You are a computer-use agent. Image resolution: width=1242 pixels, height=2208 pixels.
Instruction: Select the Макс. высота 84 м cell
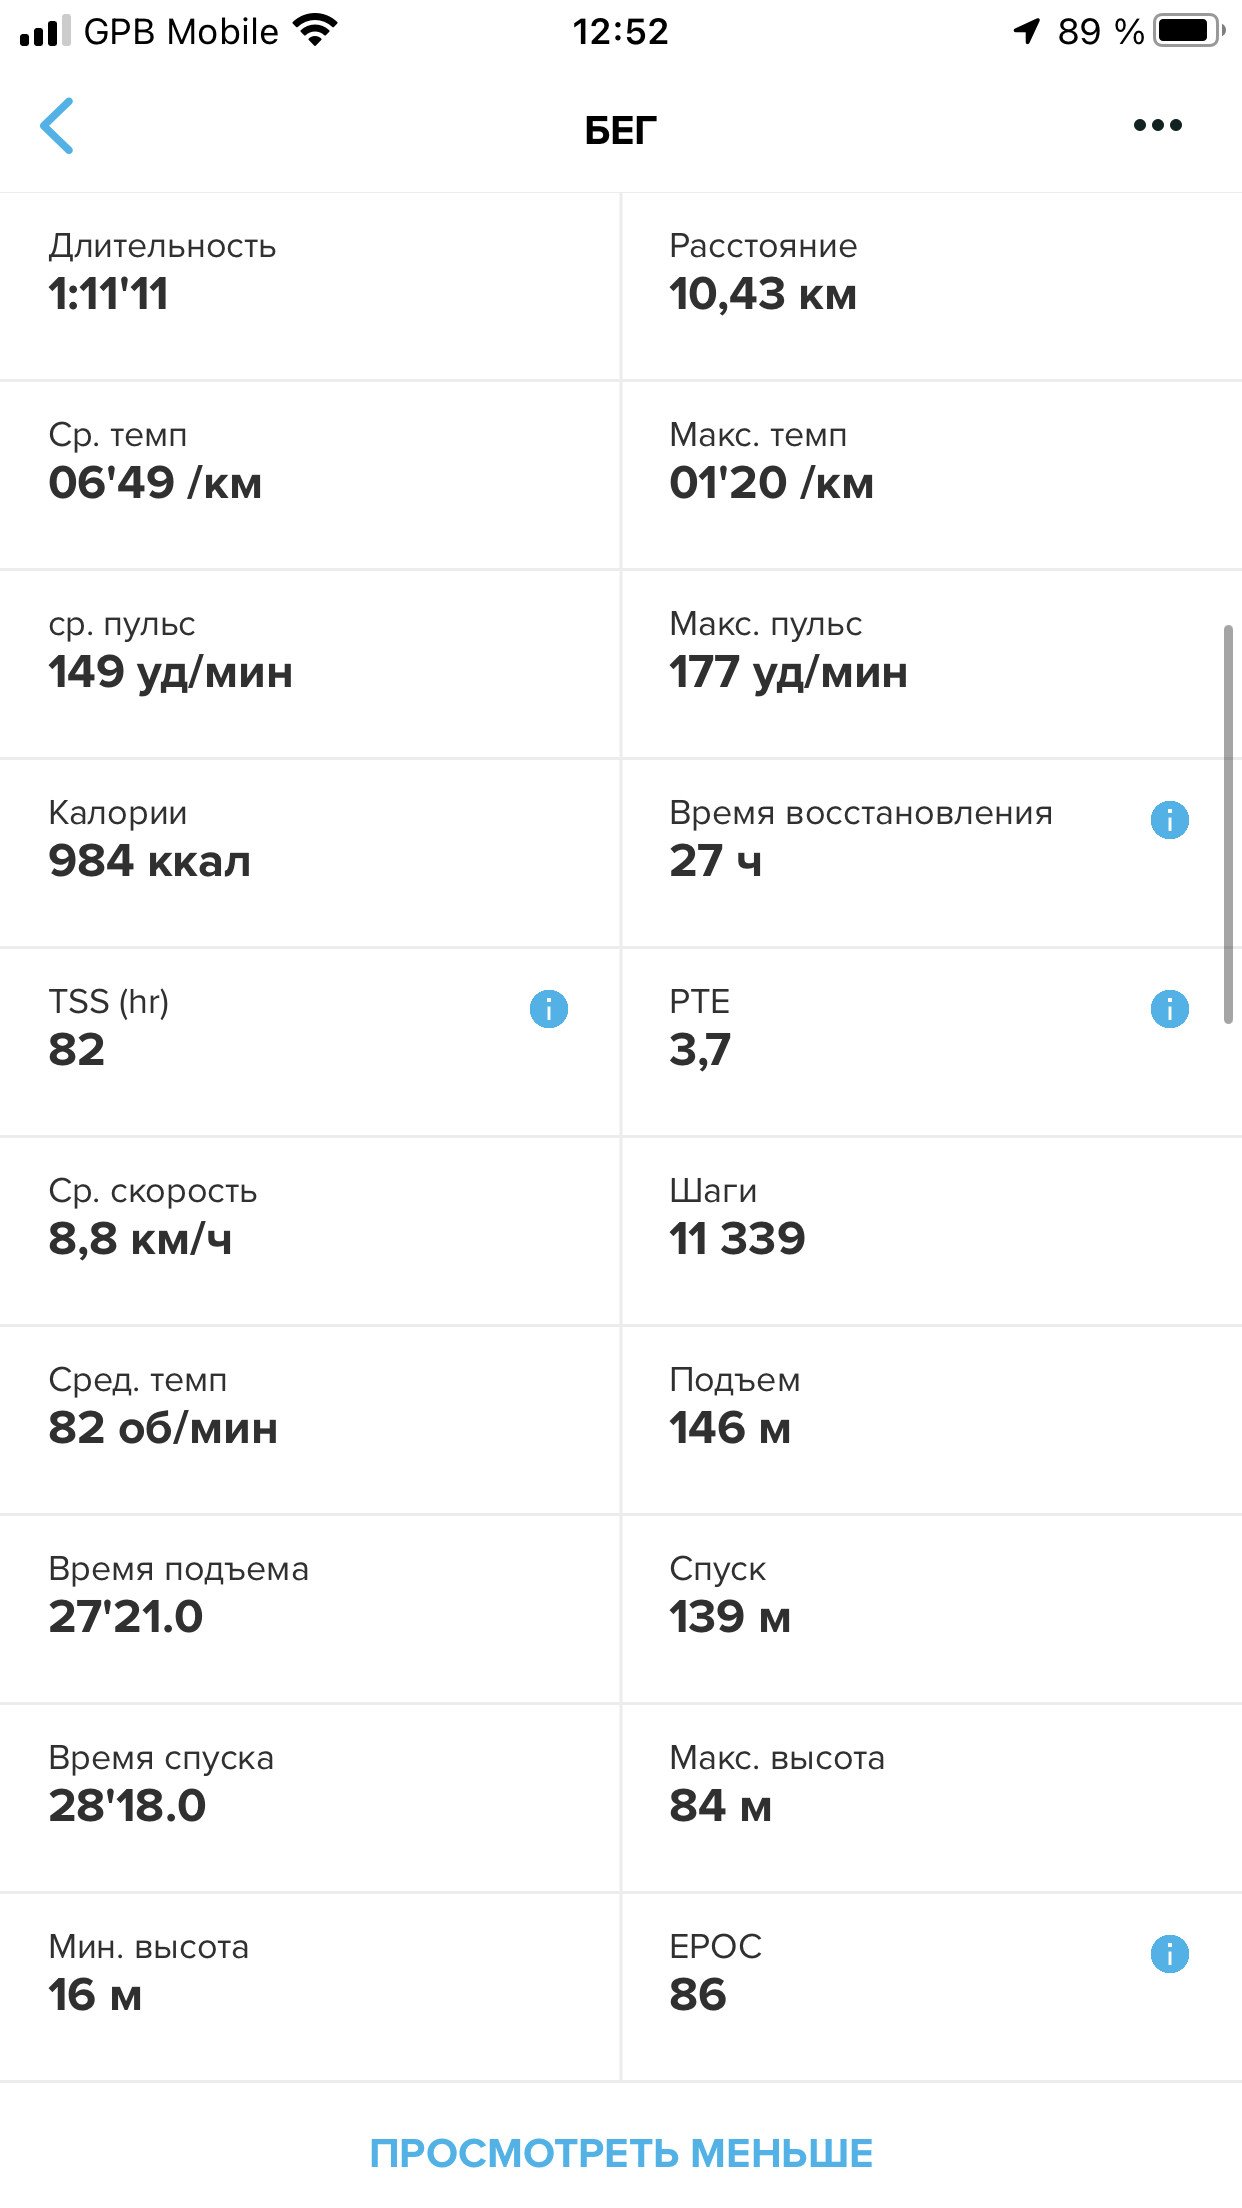[932, 1798]
